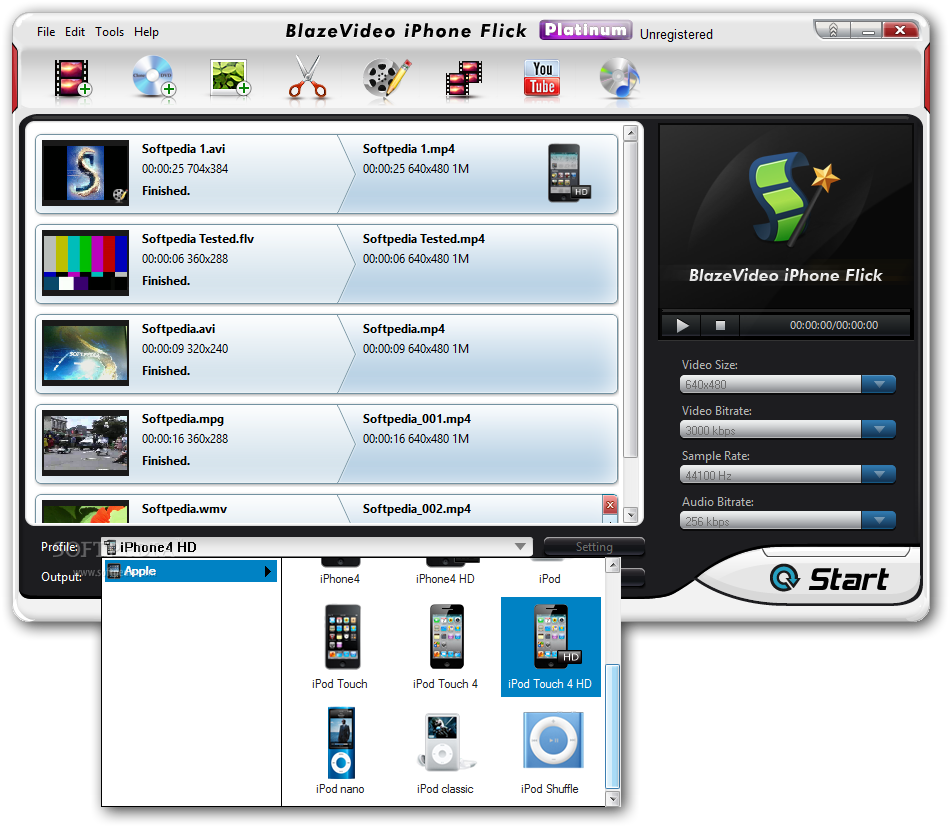Click the Start conversion button
This screenshot has height=827, width=950.
coord(829,579)
